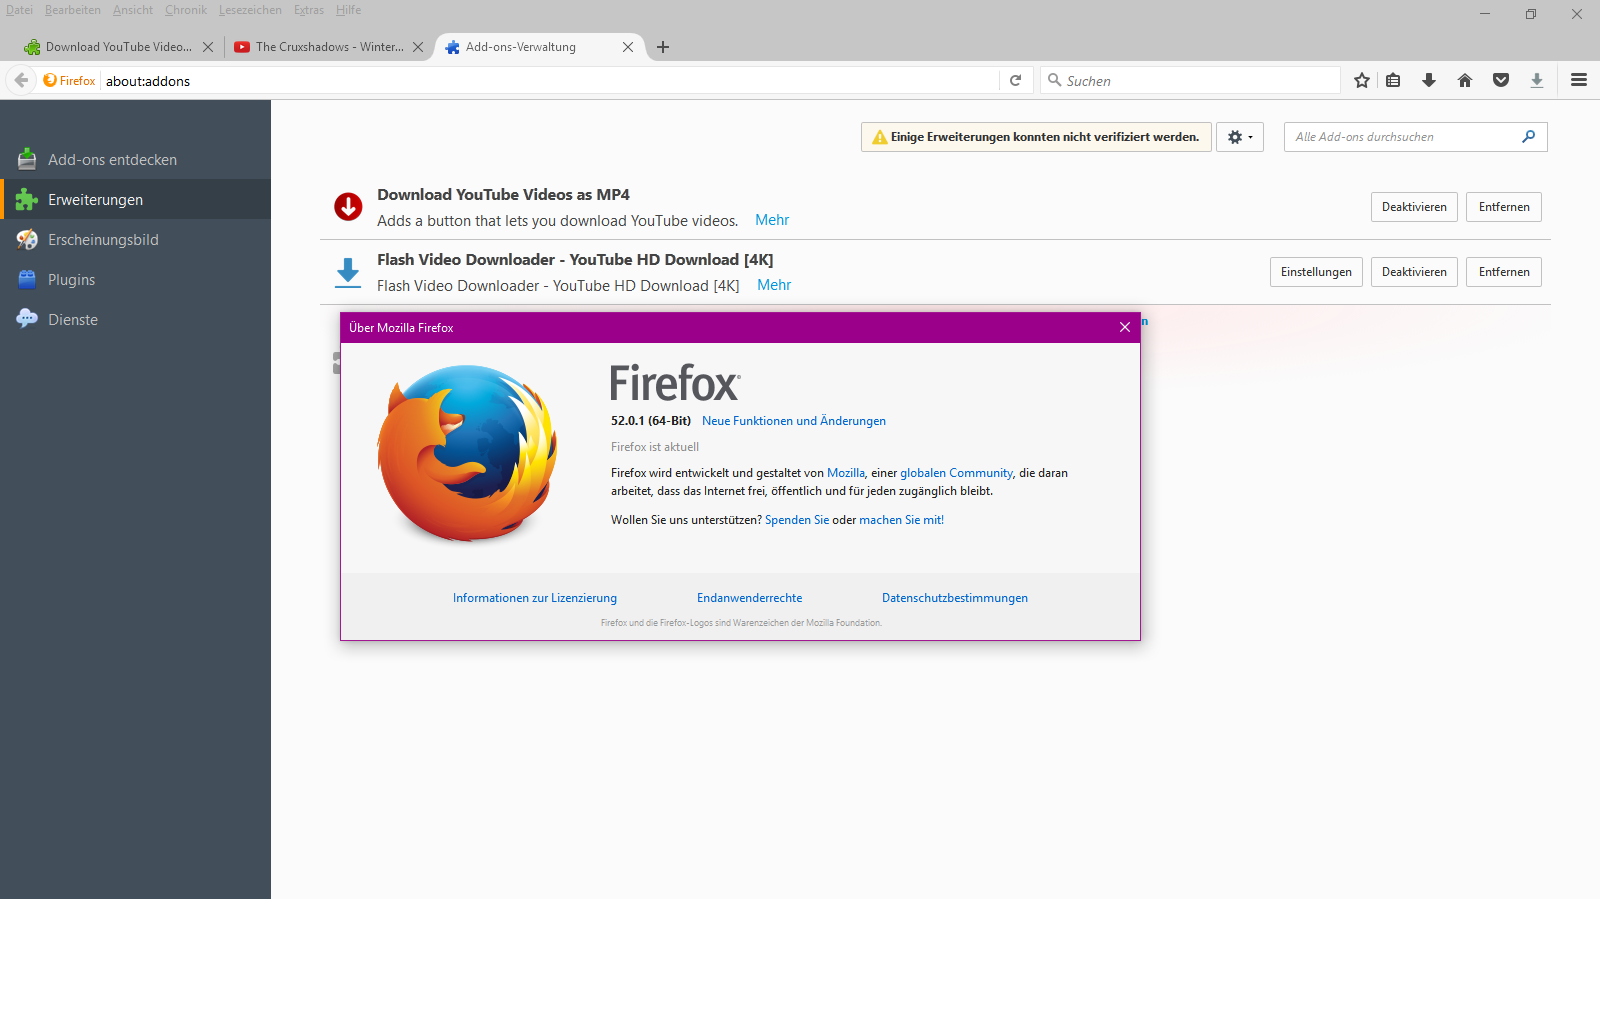1600x1024 pixels.
Task: Open the Pocket icon in toolbar
Action: [x=1501, y=81]
